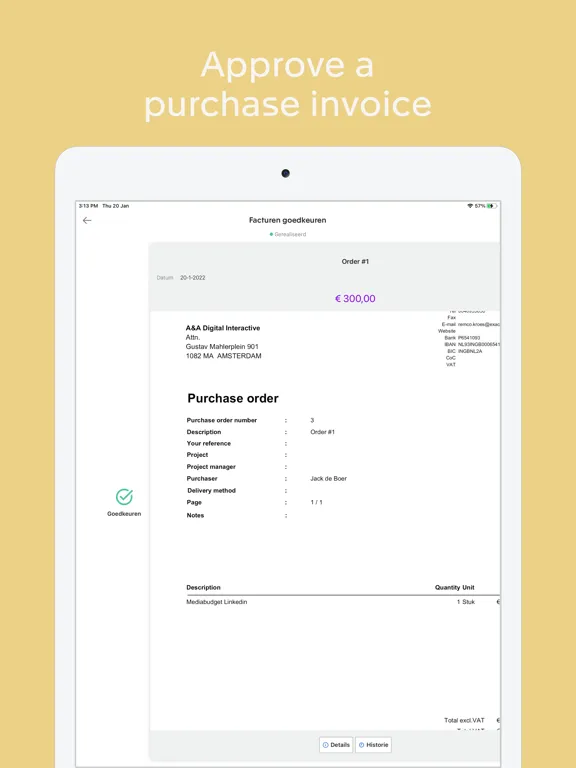Viewport: 576px width, 768px height.
Task: Tap the Gerealiseerd status label
Action: 288,235
